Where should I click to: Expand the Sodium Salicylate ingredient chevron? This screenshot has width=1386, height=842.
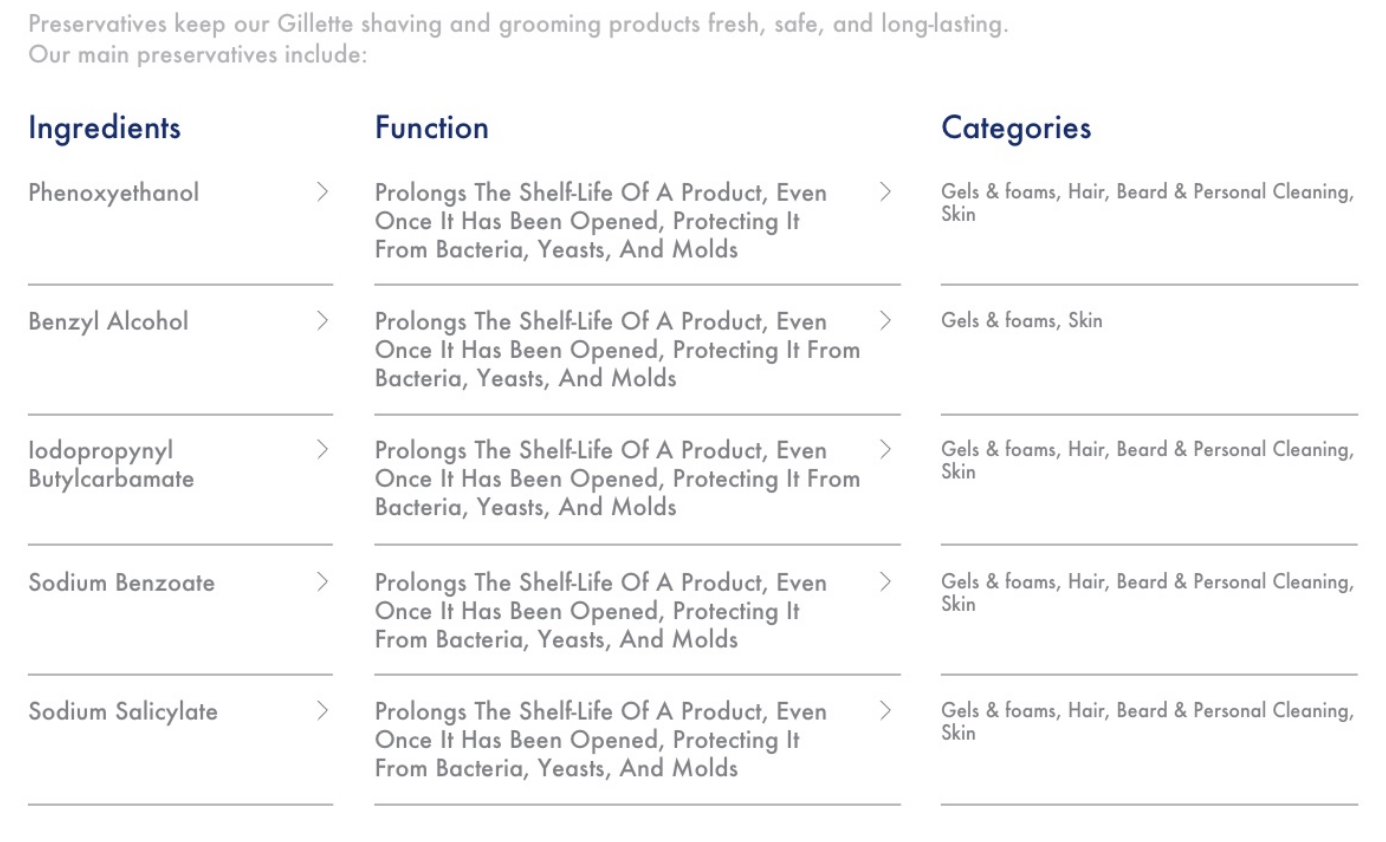322,711
